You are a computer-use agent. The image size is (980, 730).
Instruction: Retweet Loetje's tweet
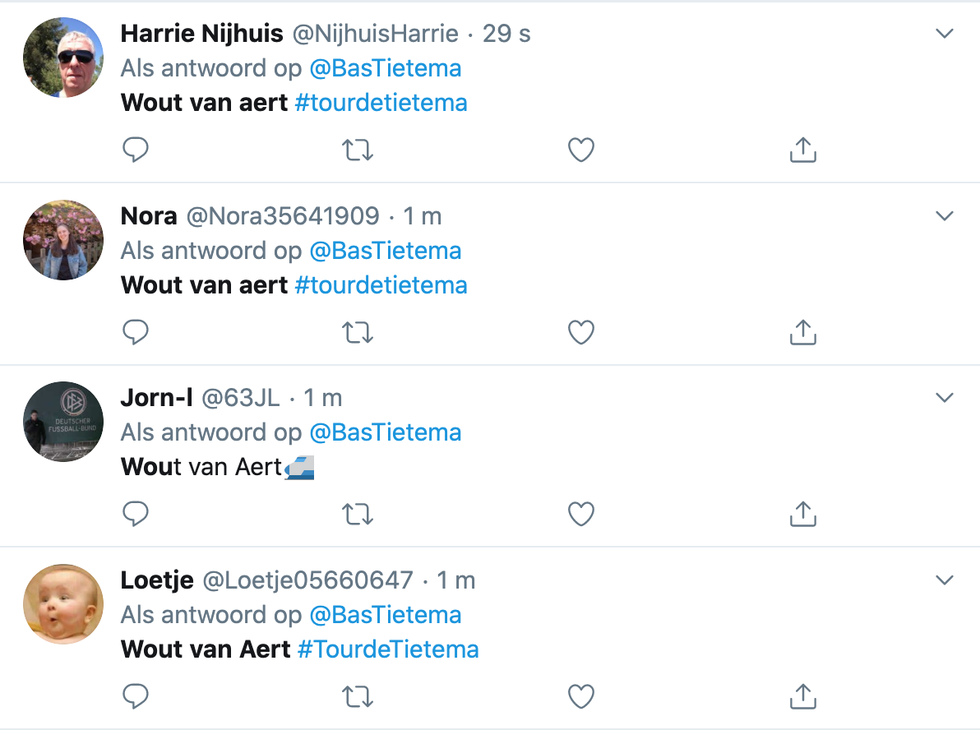click(358, 697)
